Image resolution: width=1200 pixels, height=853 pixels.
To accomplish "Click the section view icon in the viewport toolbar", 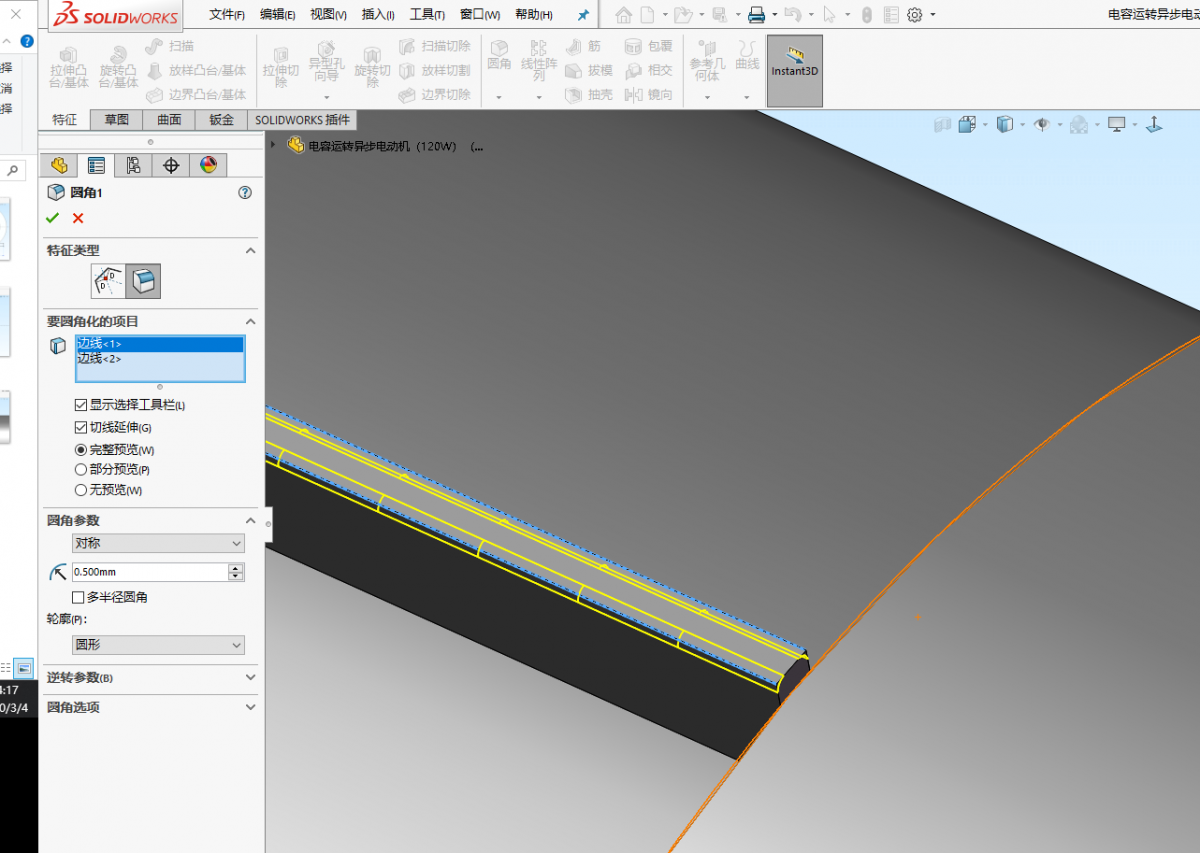I will (942, 124).
